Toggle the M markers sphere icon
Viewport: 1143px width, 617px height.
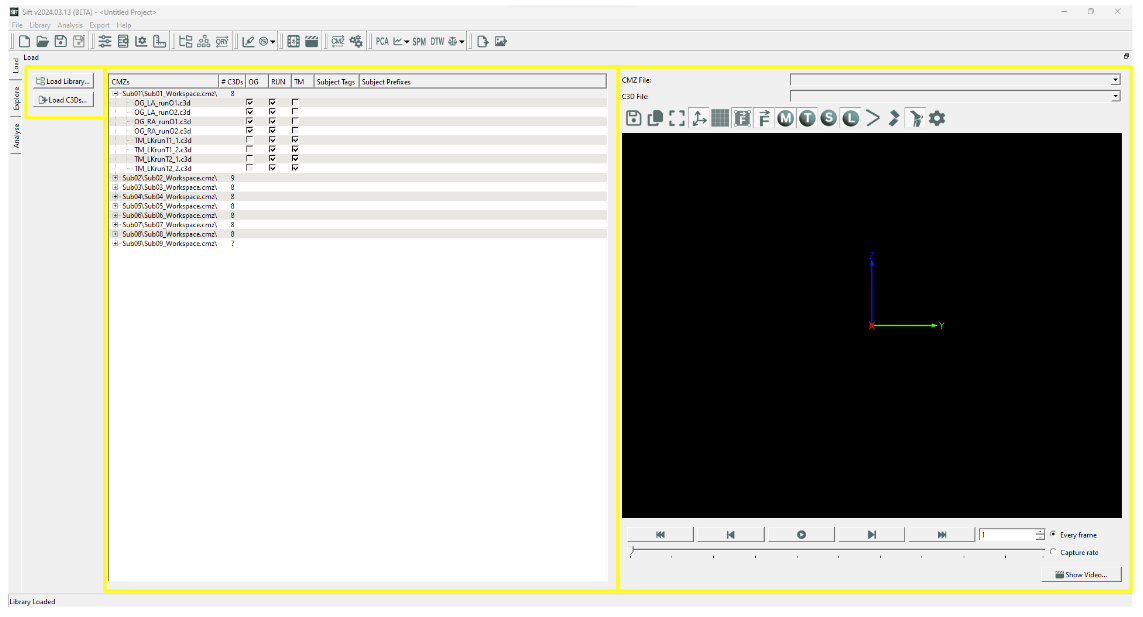pyautogui.click(x=785, y=118)
